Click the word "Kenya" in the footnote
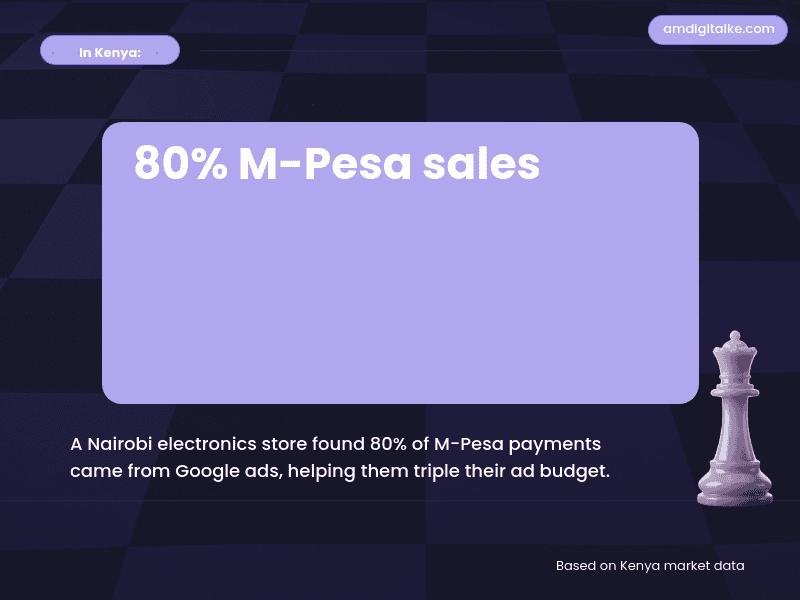Image resolution: width=800 pixels, height=600 pixels. click(640, 566)
